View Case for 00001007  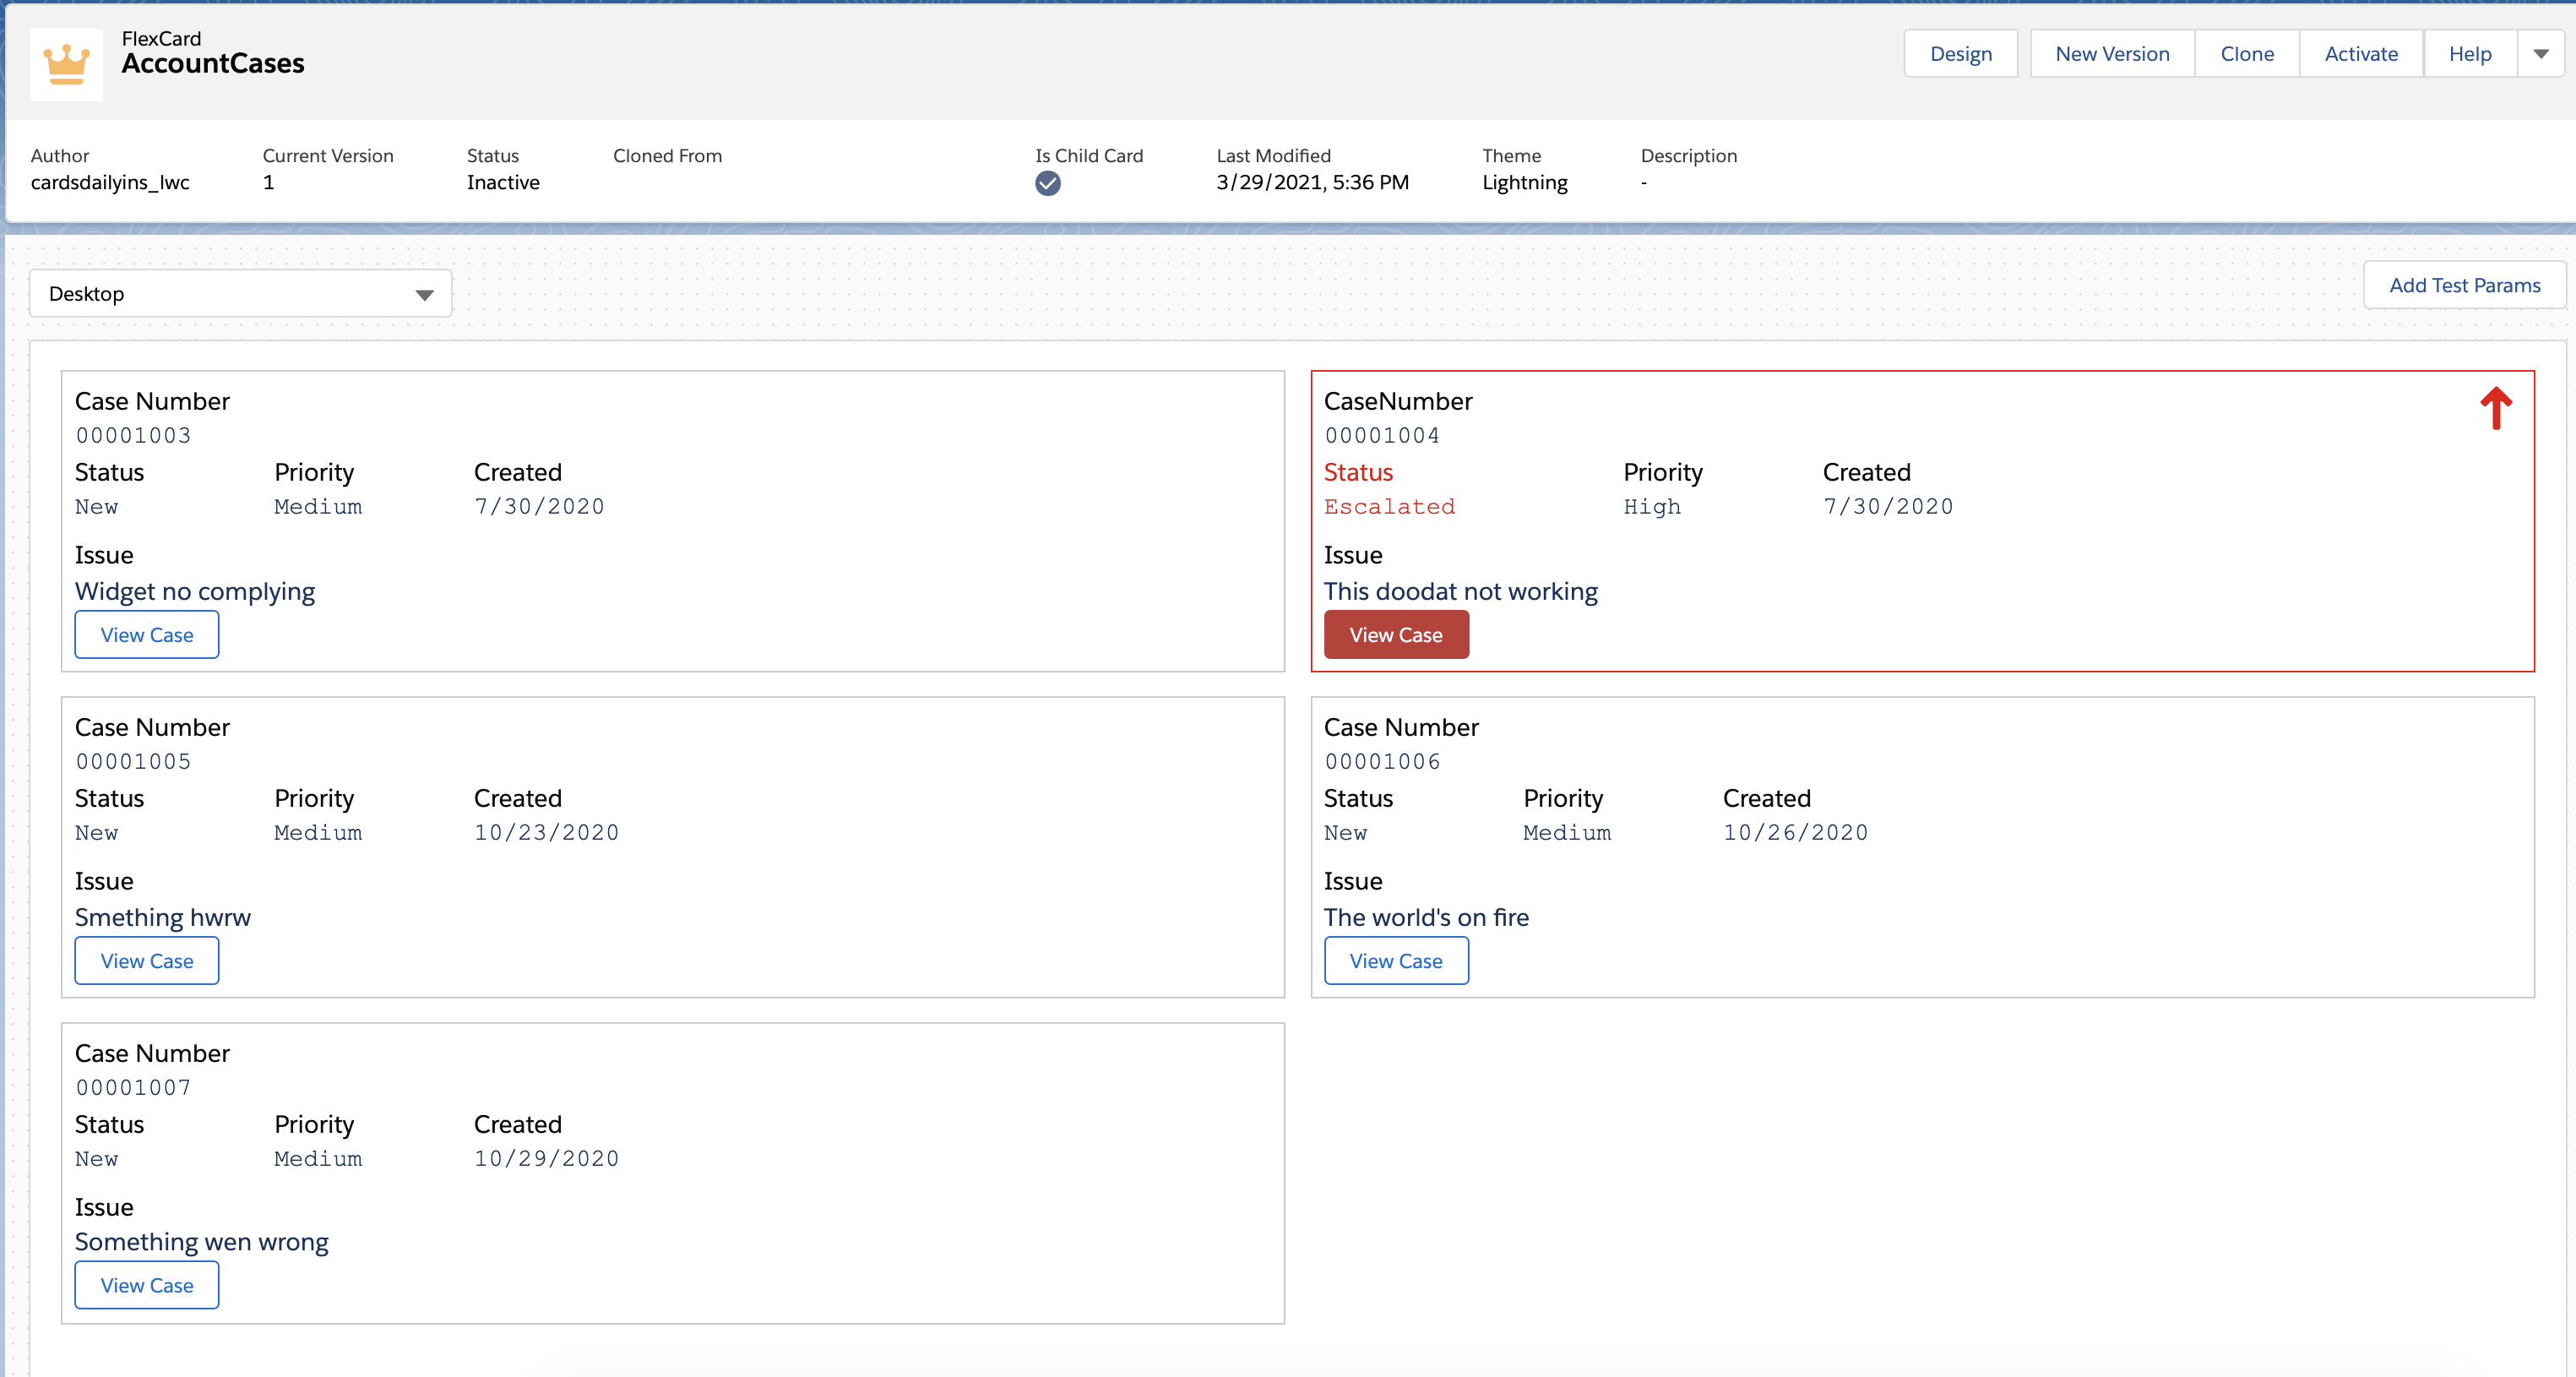147,1286
